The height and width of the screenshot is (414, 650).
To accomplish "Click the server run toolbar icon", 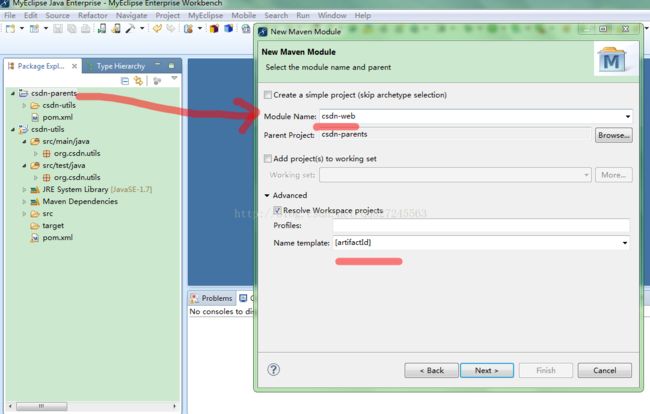I will (189, 29).
